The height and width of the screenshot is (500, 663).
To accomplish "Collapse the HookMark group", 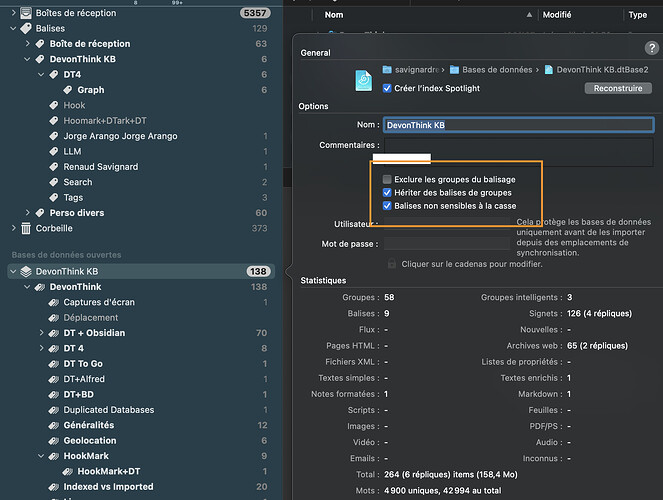I will 41,456.
